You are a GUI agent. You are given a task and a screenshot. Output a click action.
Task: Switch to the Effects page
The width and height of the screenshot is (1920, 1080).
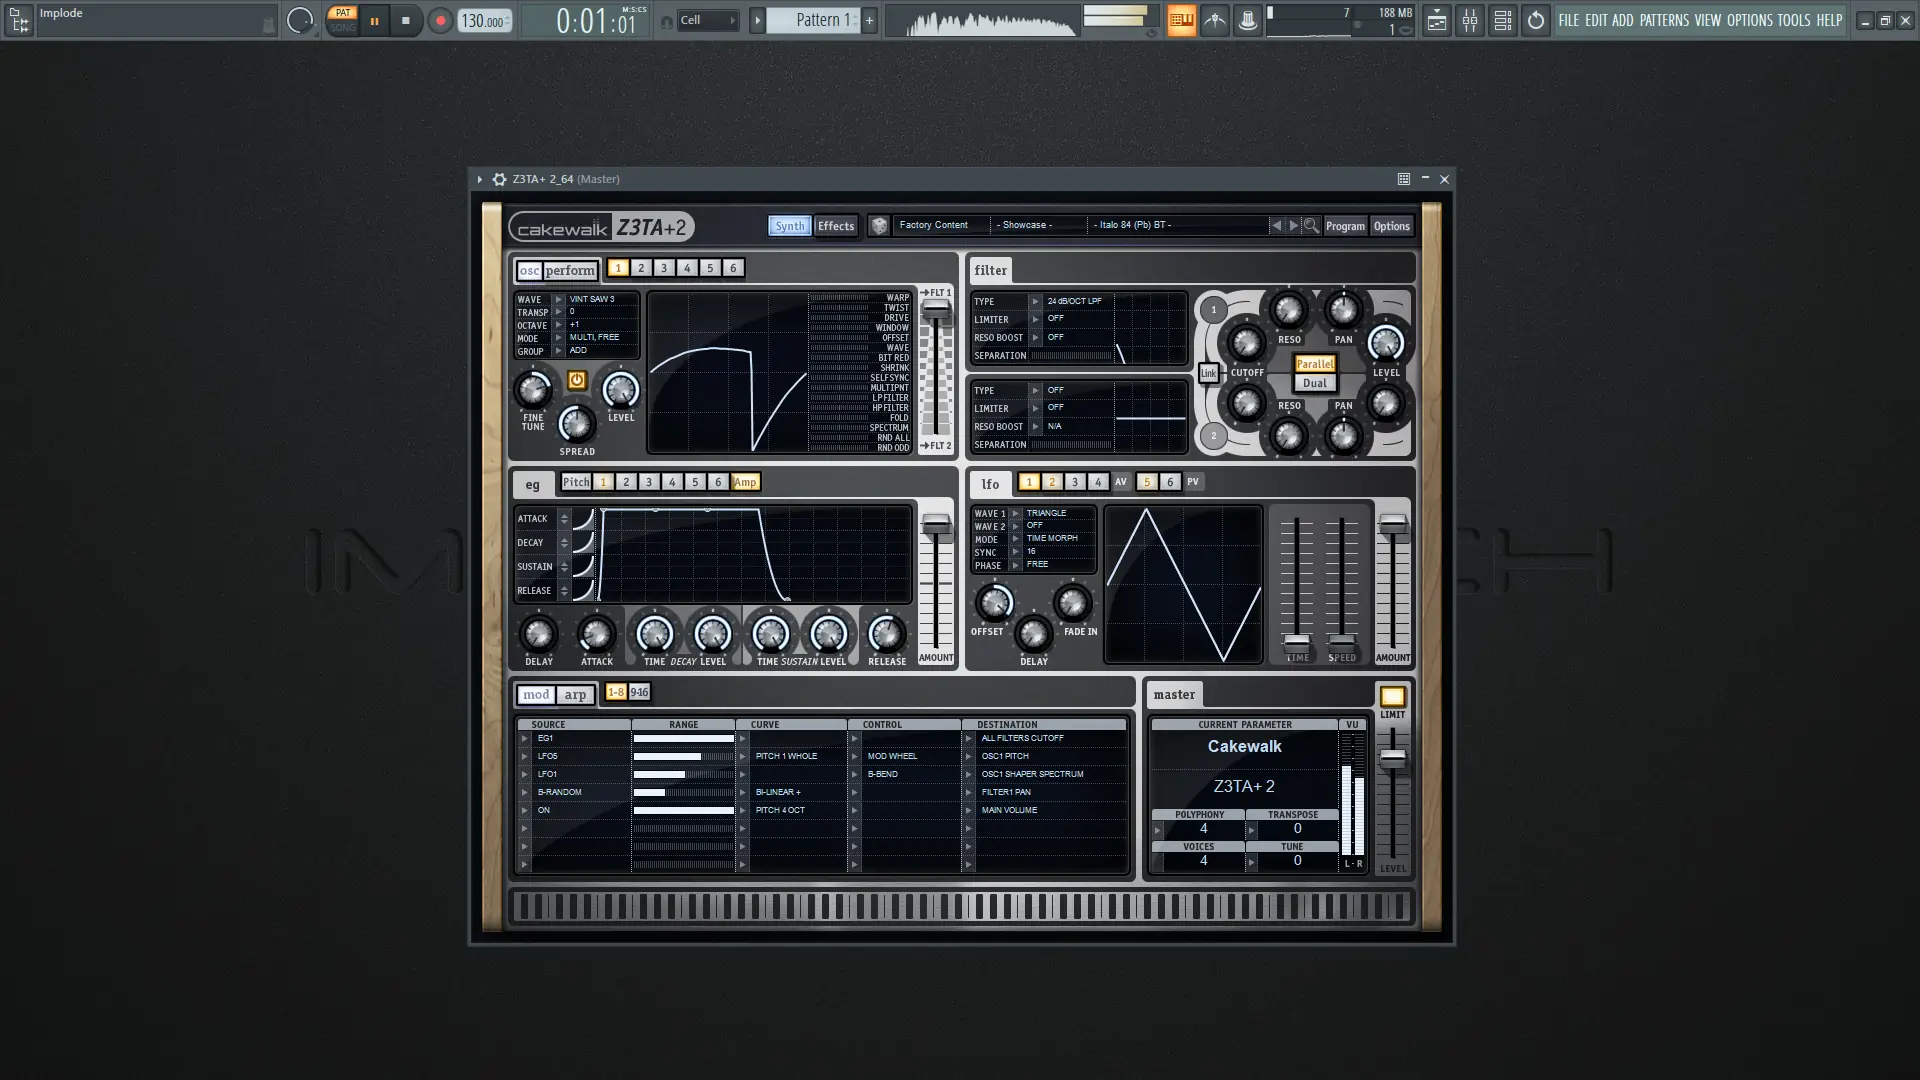(836, 226)
